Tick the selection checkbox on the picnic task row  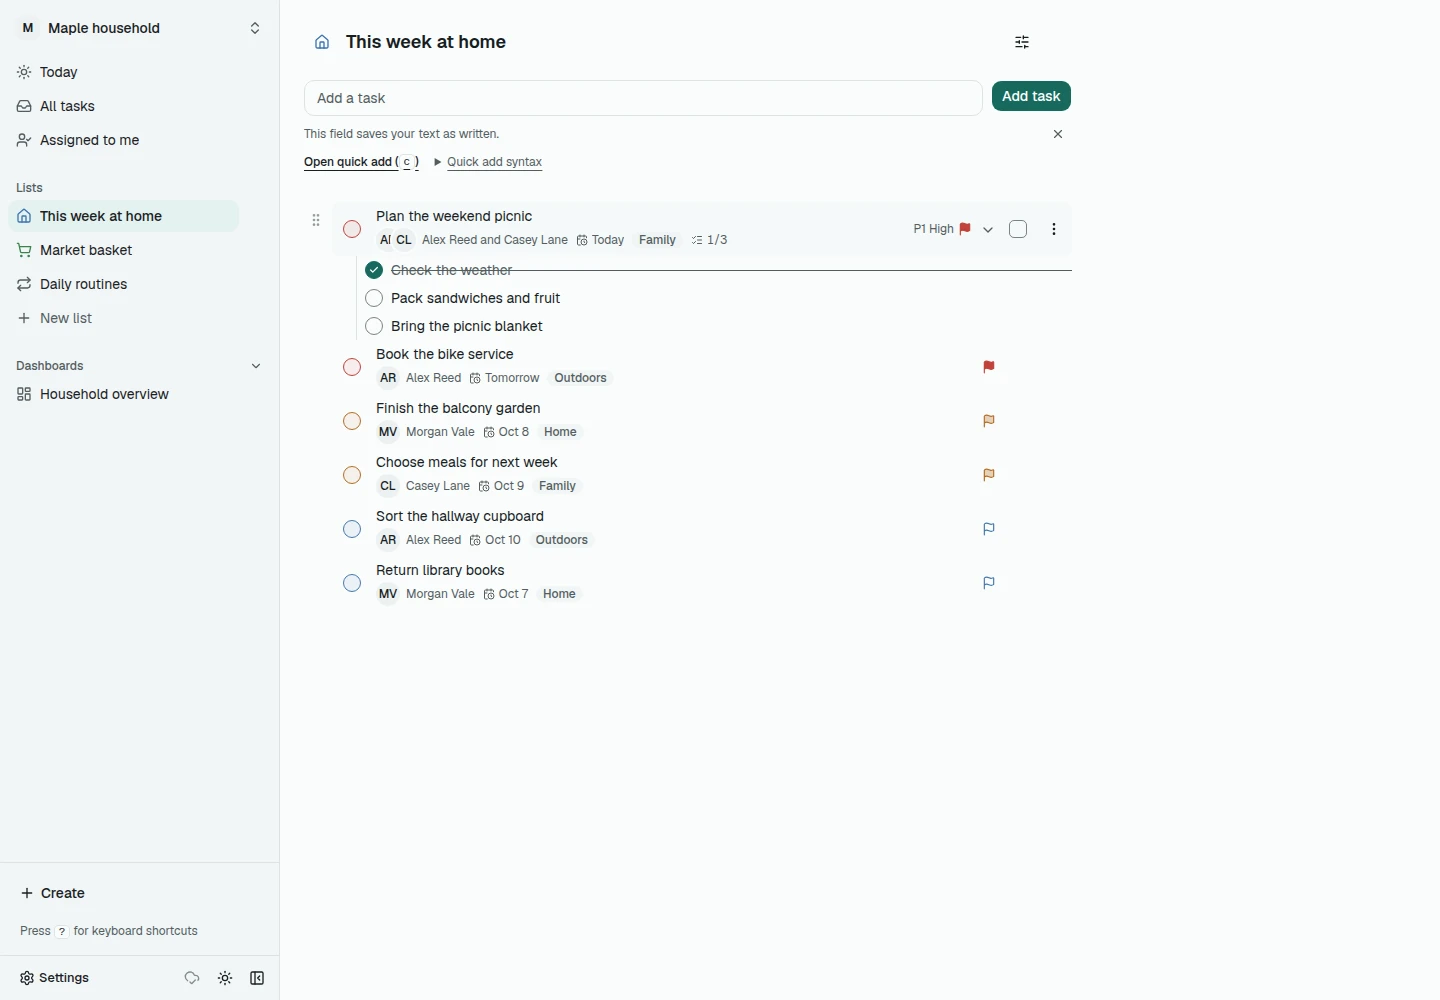pos(1018,229)
